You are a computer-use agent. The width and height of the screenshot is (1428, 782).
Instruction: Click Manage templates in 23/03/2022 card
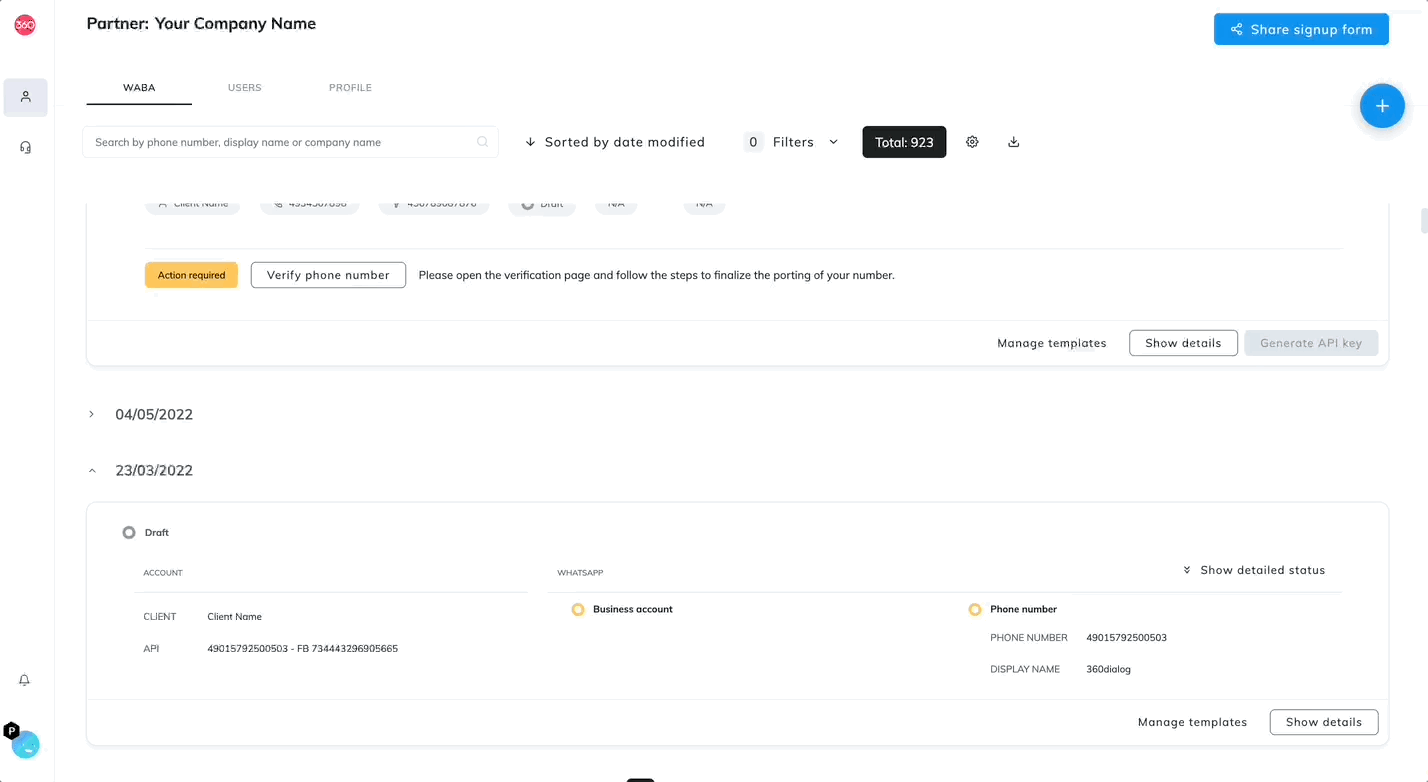(1192, 722)
